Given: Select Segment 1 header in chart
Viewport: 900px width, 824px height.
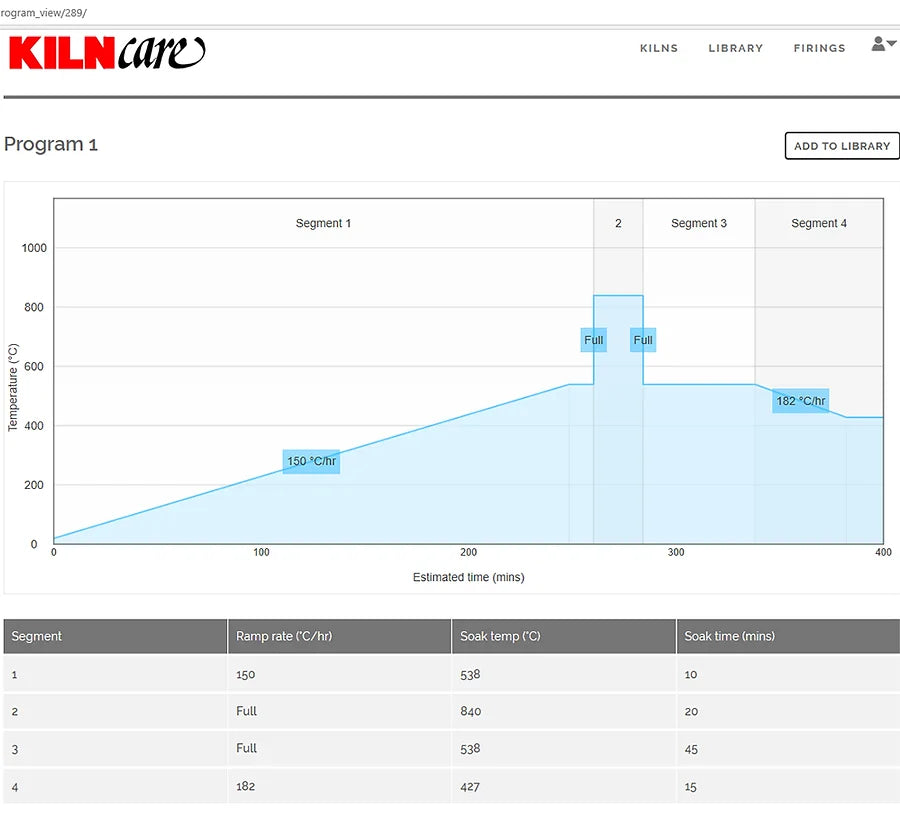Looking at the screenshot, I should click(323, 223).
